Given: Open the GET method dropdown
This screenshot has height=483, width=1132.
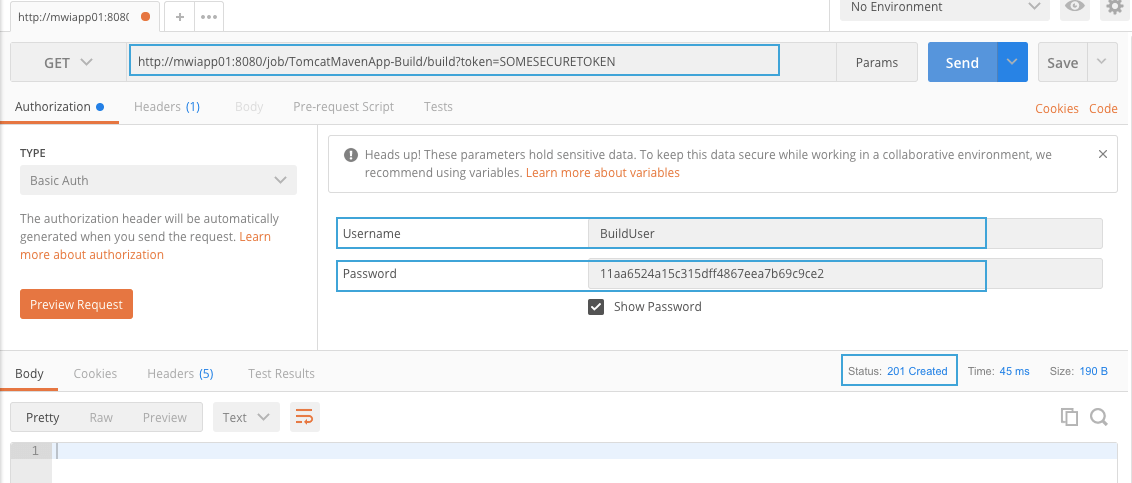Looking at the screenshot, I should pyautogui.click(x=69, y=62).
